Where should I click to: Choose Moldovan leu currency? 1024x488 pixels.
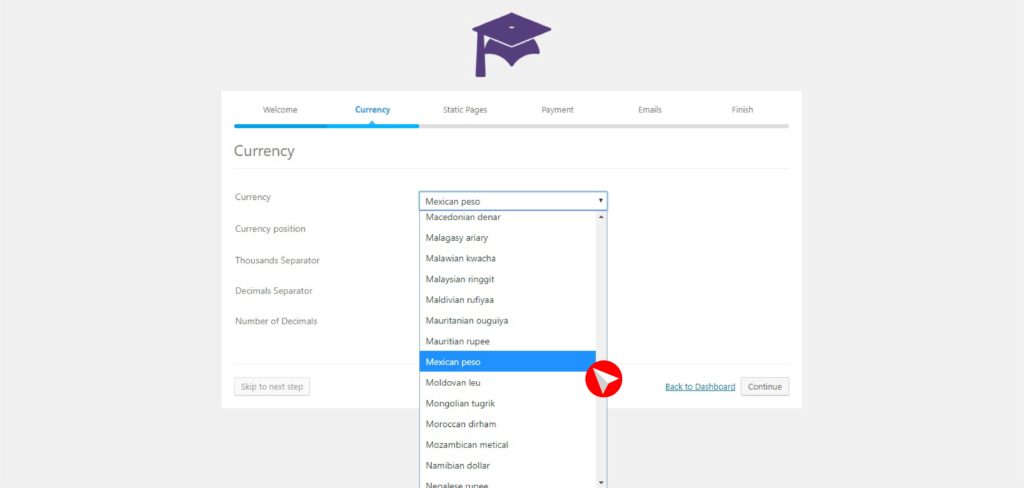(454, 383)
